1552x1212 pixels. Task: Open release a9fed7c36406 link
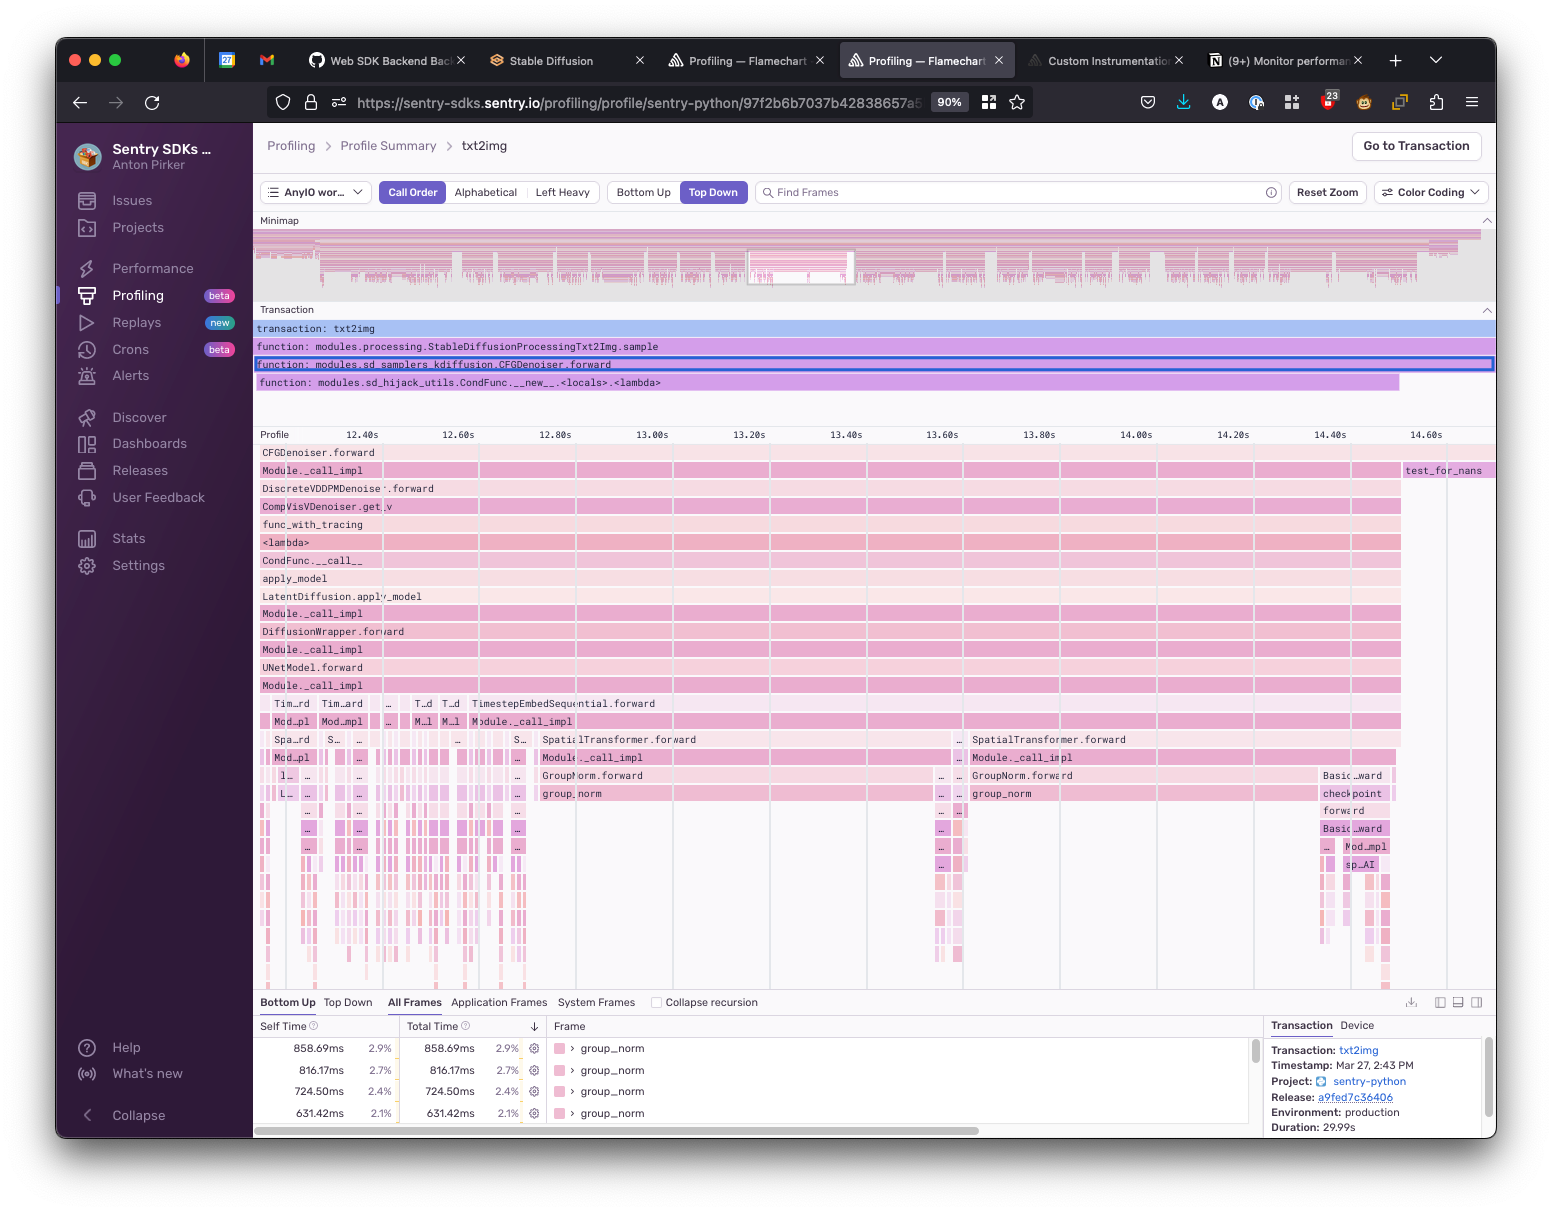1355,1098
